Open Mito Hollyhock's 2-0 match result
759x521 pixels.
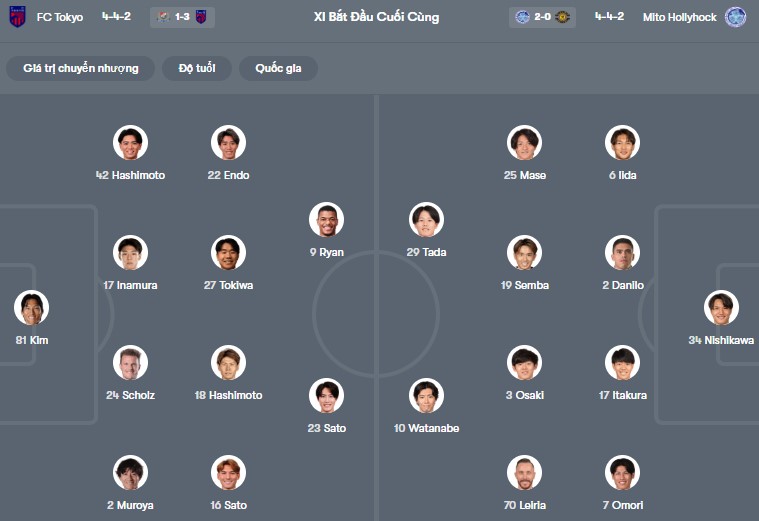point(543,17)
